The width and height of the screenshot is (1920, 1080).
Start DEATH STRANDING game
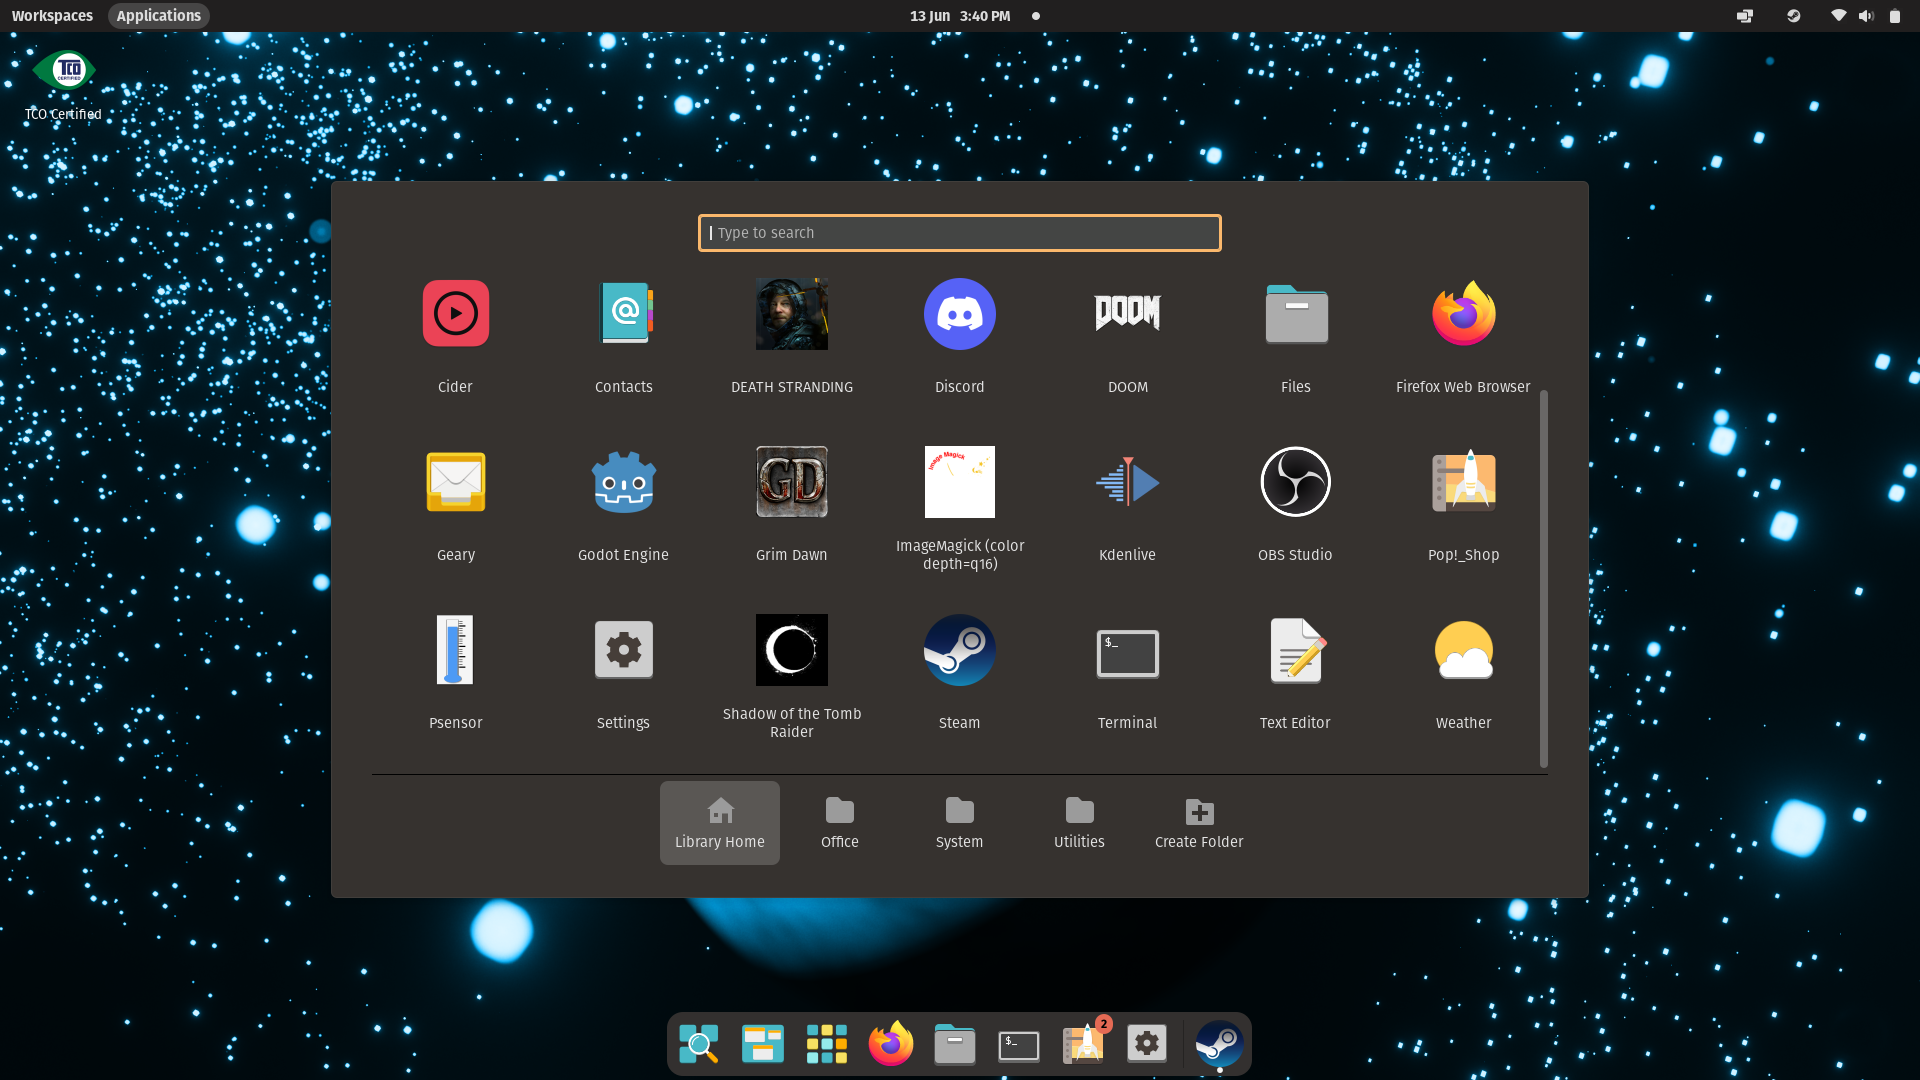coord(792,314)
